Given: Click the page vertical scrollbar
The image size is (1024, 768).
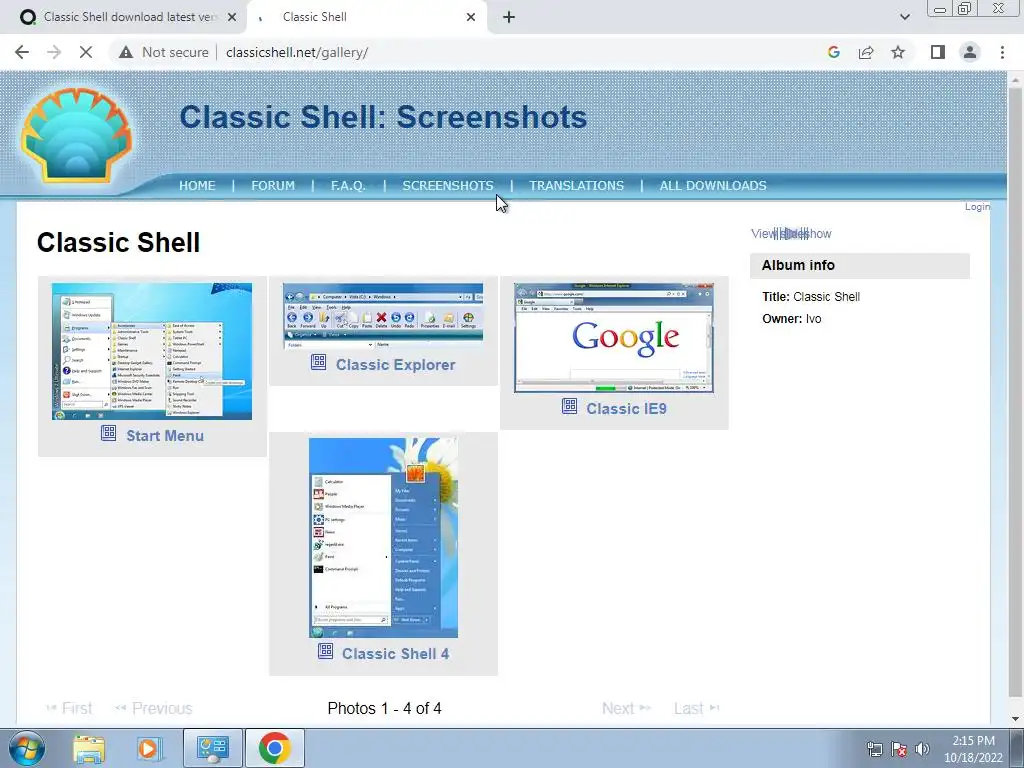Looking at the screenshot, I should [1015, 392].
